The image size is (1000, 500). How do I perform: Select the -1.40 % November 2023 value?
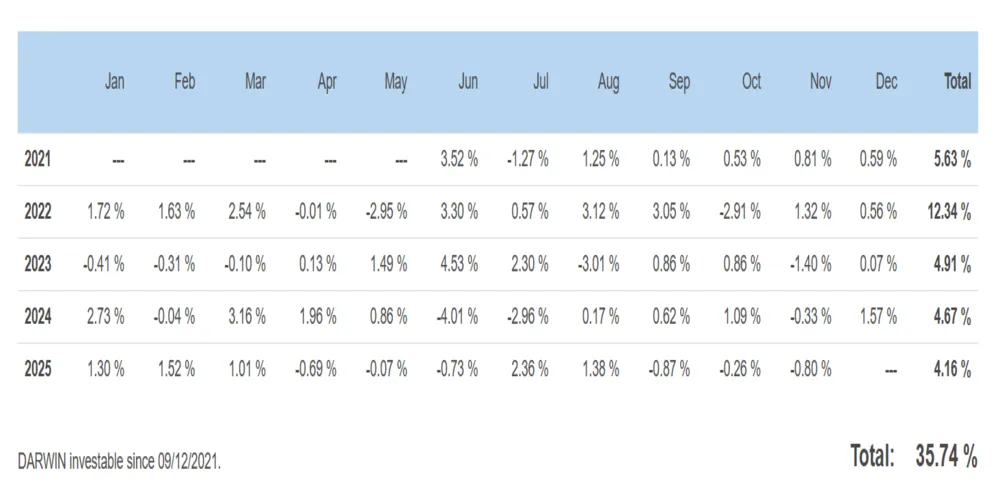click(811, 264)
